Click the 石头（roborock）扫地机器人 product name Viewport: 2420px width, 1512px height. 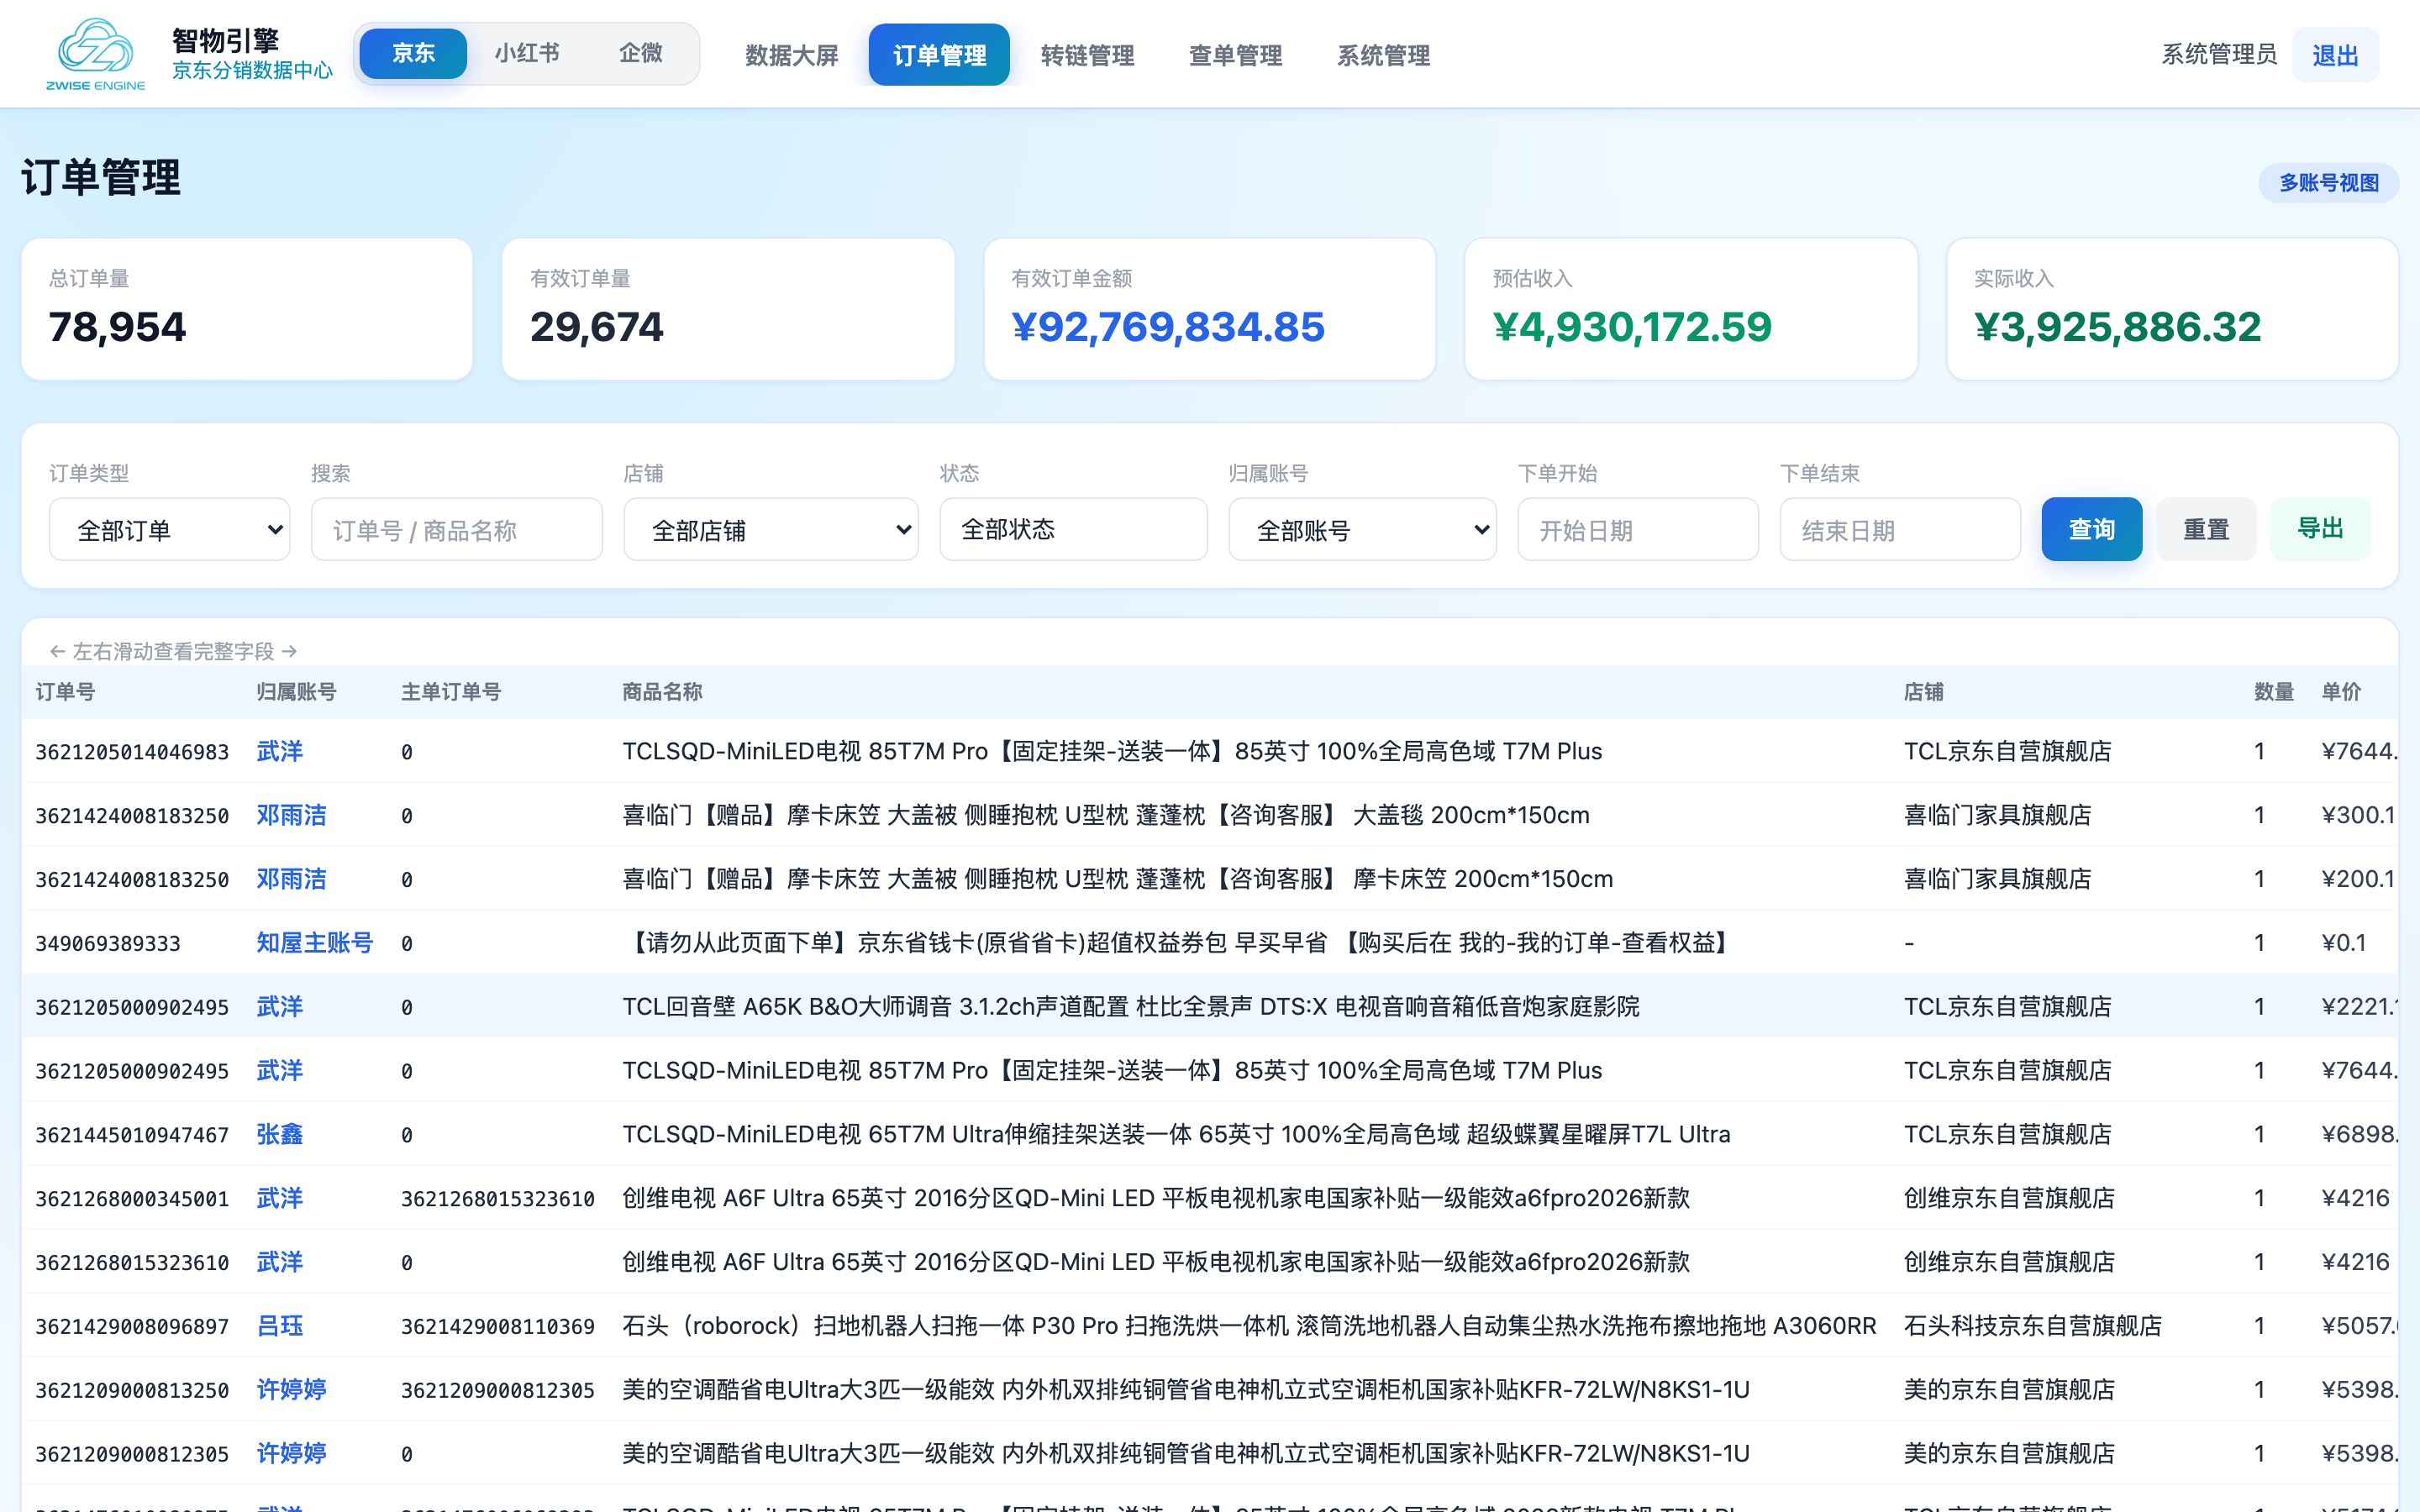pyautogui.click(x=1249, y=1326)
